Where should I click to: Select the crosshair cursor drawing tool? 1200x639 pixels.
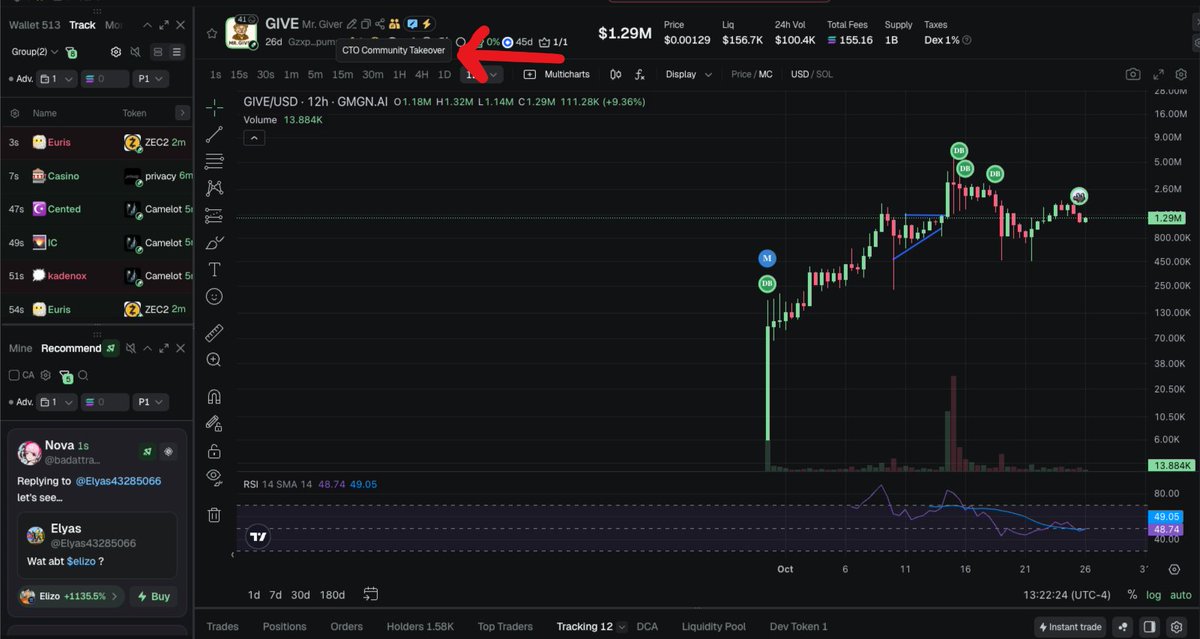coord(214,107)
